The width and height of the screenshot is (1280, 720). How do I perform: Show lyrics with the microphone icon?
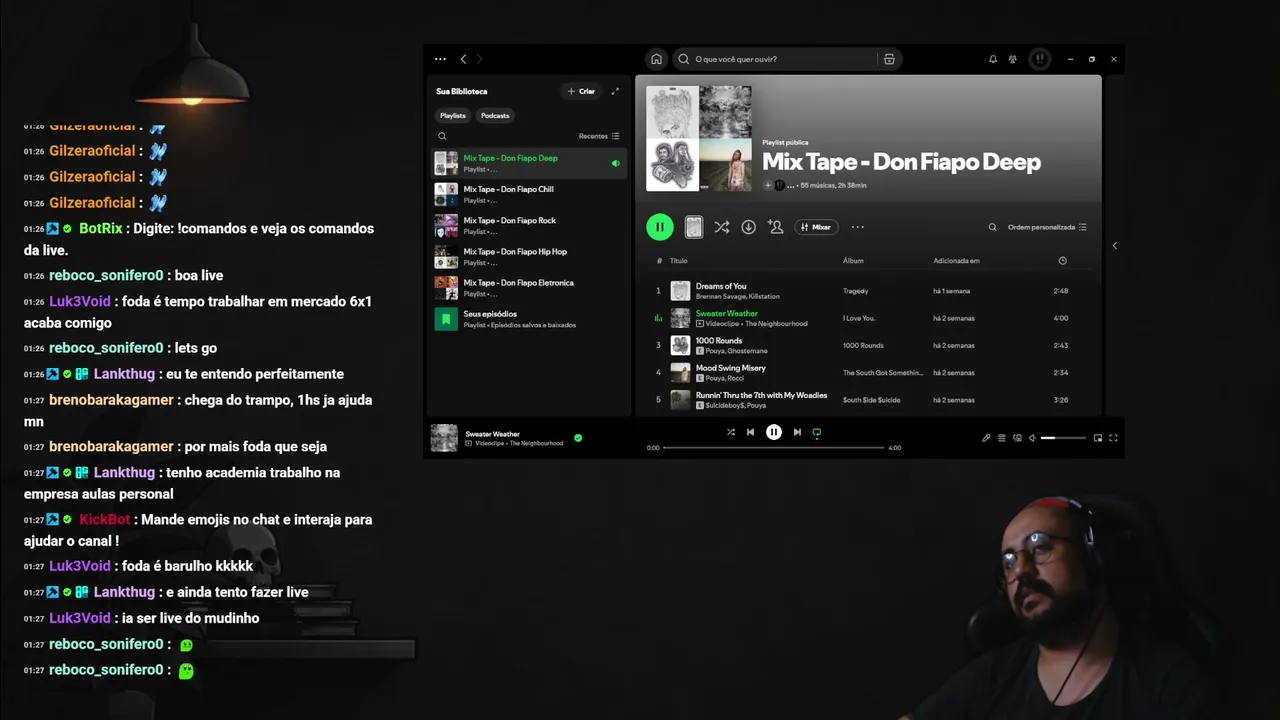[x=986, y=438]
